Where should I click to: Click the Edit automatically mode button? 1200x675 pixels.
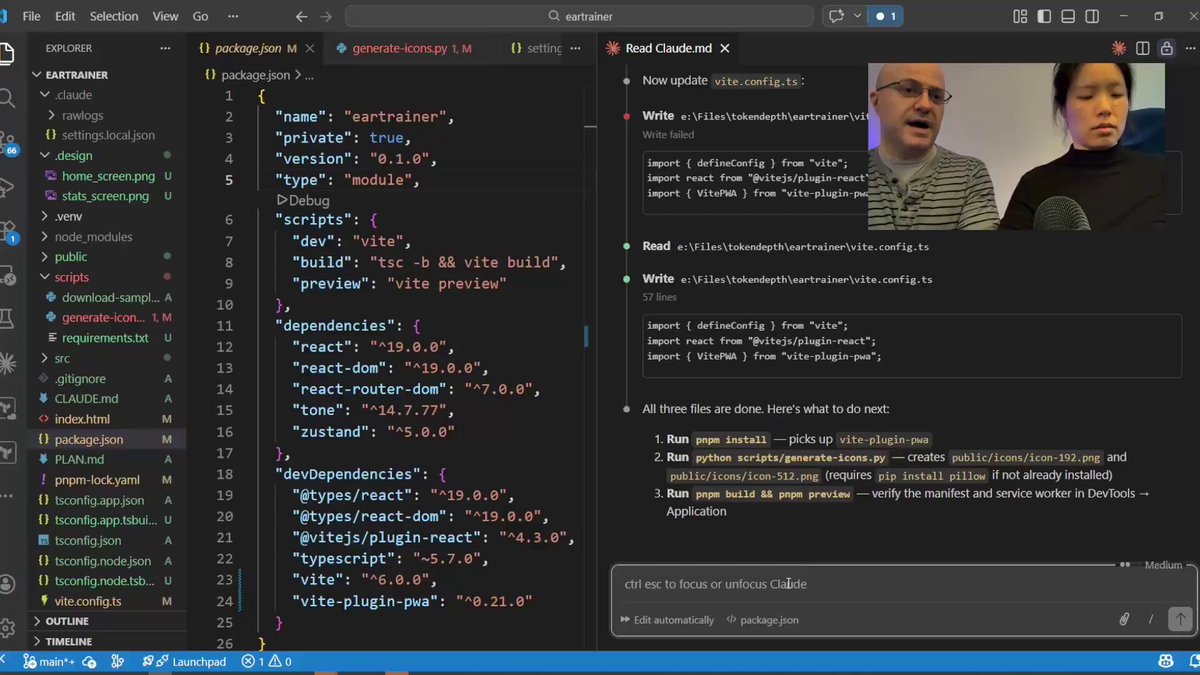[666, 620]
